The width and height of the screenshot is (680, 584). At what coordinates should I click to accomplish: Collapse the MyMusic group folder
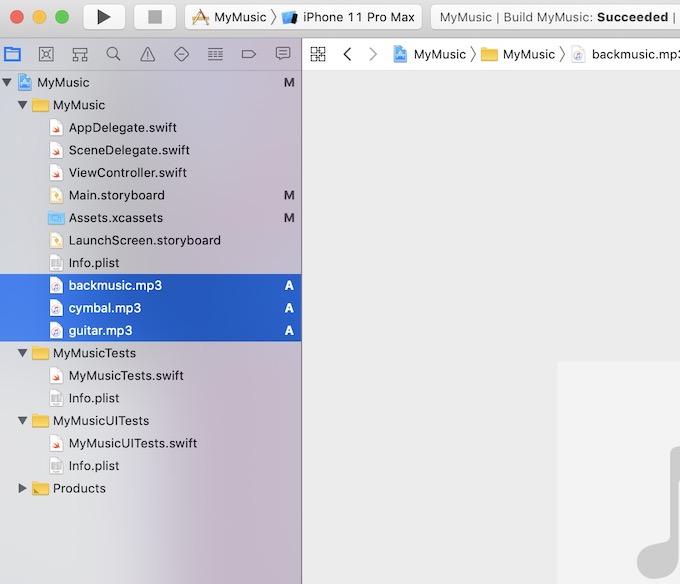(23, 105)
